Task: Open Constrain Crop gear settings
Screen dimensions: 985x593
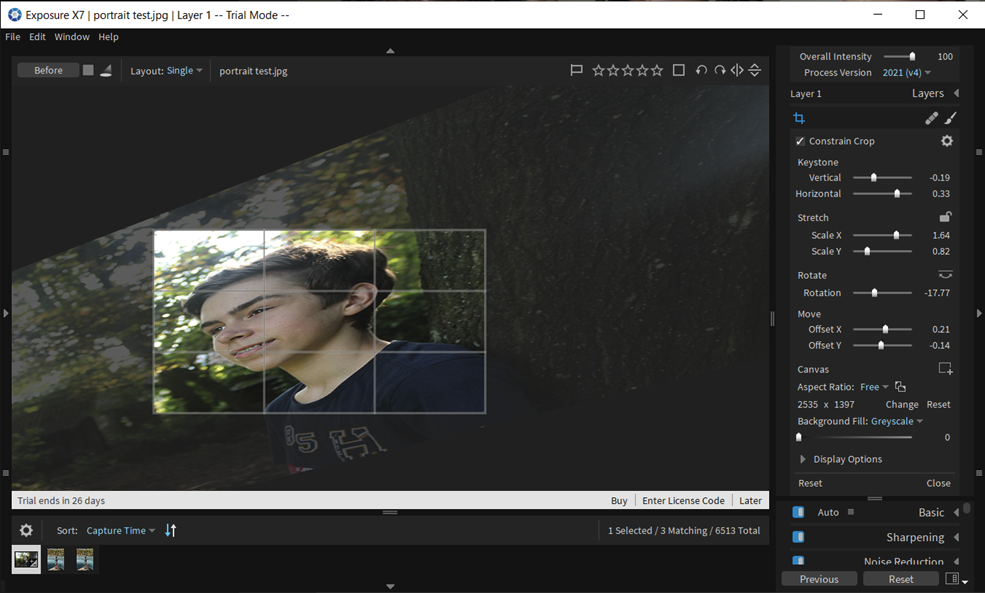Action: [x=946, y=141]
